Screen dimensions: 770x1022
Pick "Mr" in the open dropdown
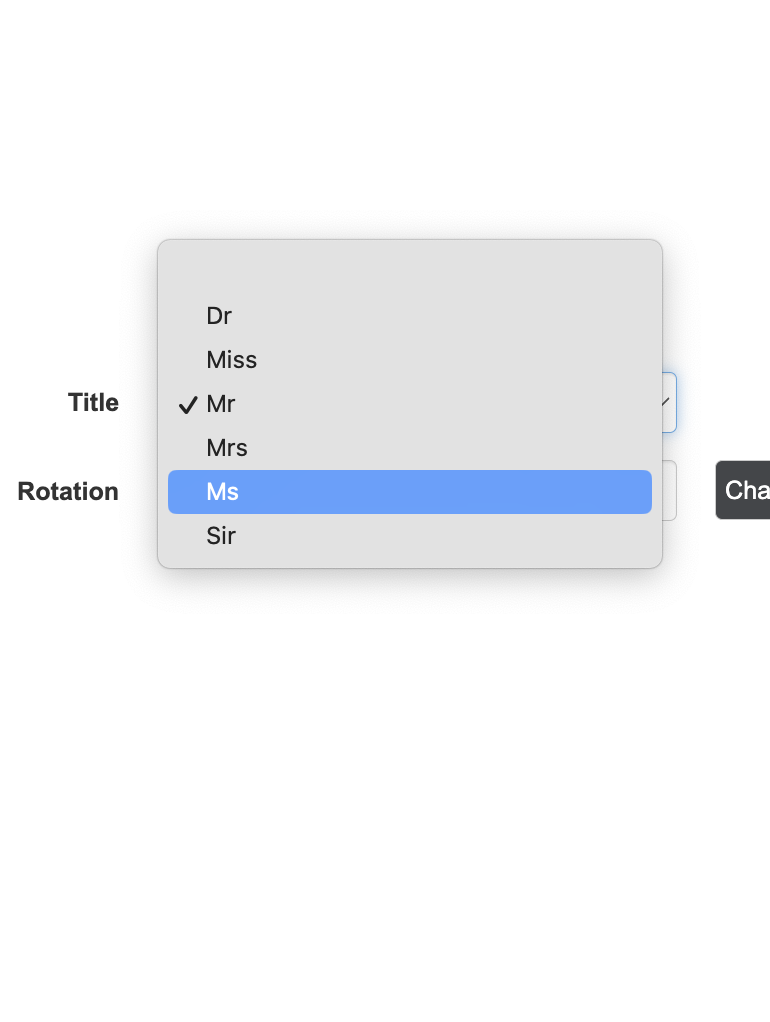(221, 404)
